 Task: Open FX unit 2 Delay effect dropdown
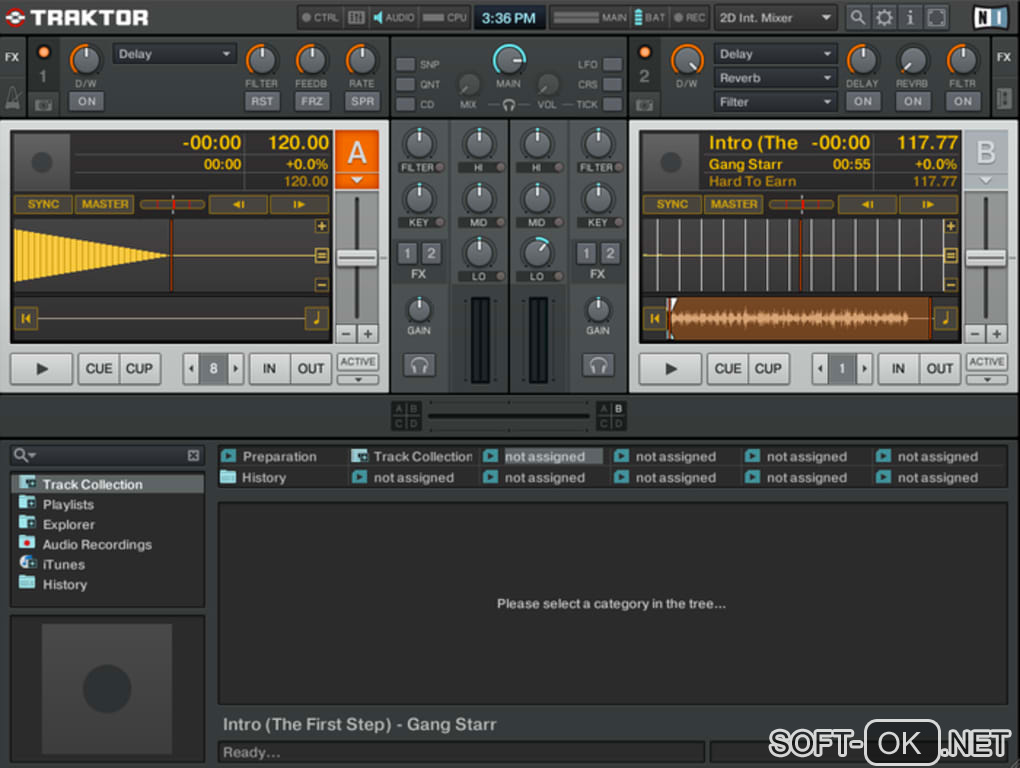[775, 54]
